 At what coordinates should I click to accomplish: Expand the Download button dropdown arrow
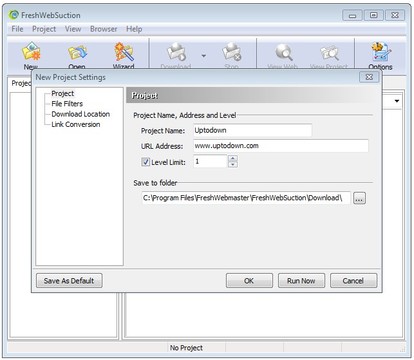[x=204, y=56]
